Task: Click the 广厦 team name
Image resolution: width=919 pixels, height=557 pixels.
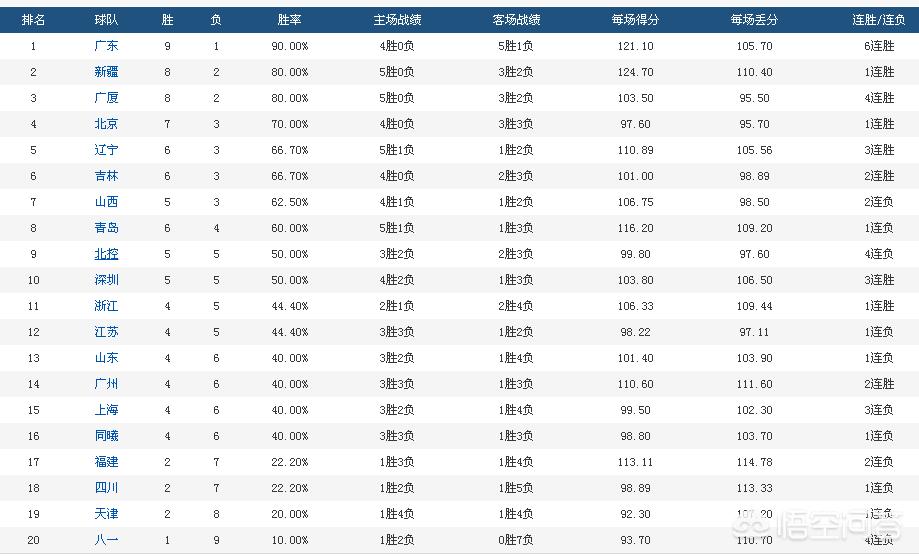Action: pyautogui.click(x=107, y=98)
